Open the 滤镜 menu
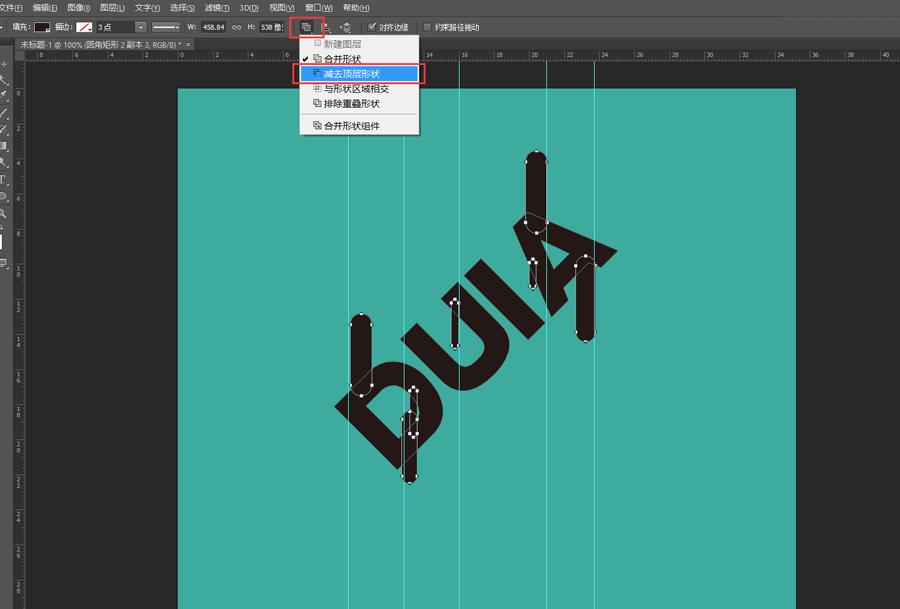Screen dimensions: 900x609 tap(217, 7)
